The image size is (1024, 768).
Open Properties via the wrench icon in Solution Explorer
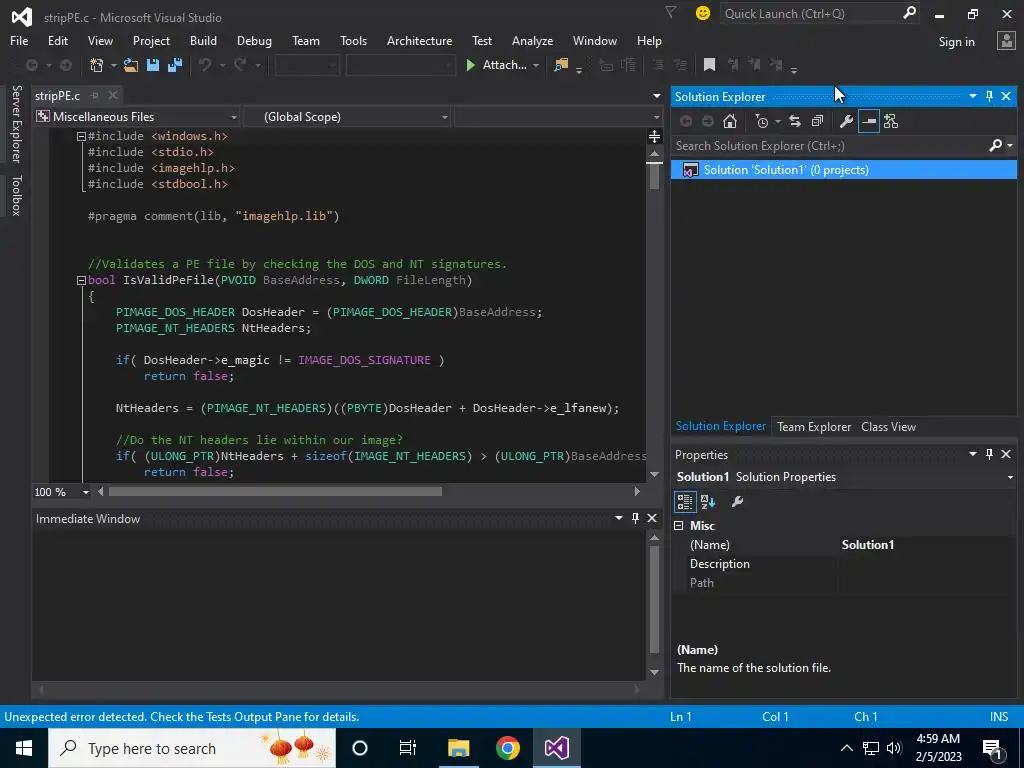click(x=846, y=121)
